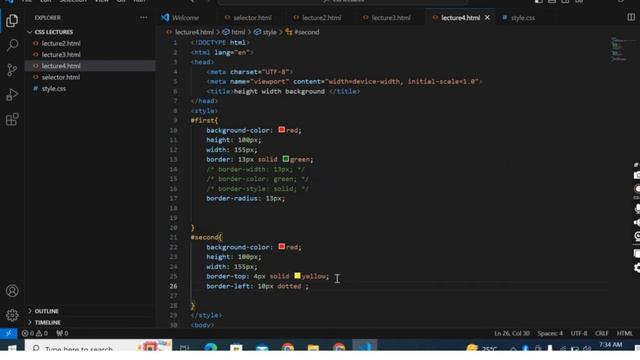The height and width of the screenshot is (360, 640).
Task: Open errors and warnings status indicator
Action: tap(35, 333)
